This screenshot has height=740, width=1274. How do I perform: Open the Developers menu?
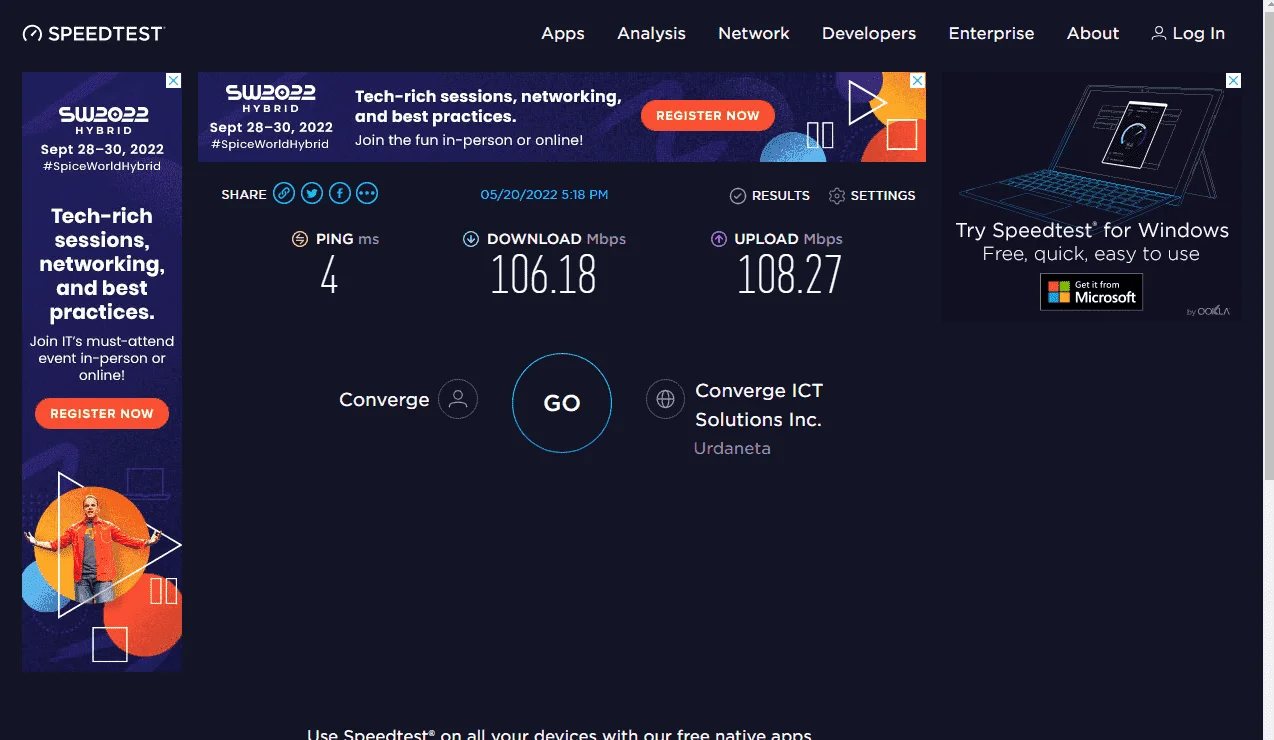tap(869, 33)
